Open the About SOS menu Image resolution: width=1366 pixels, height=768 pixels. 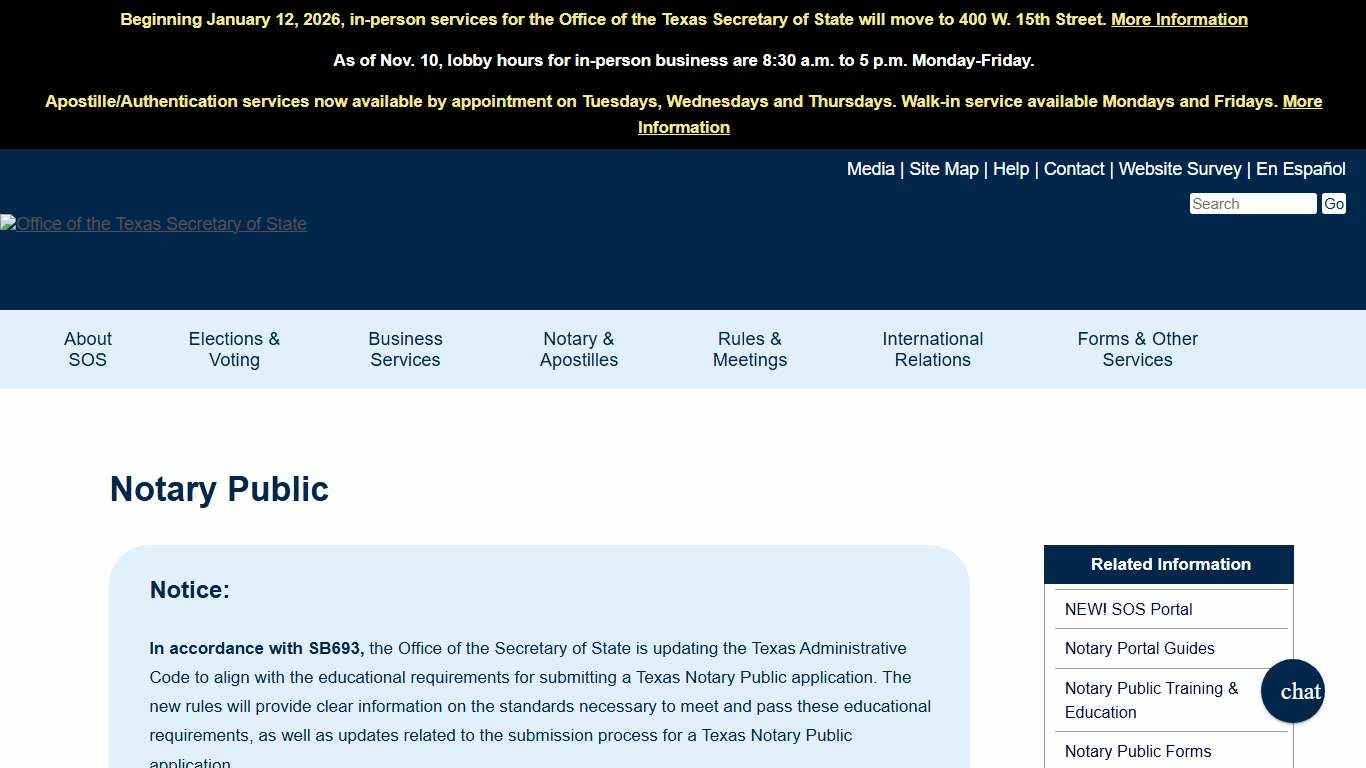[87, 348]
